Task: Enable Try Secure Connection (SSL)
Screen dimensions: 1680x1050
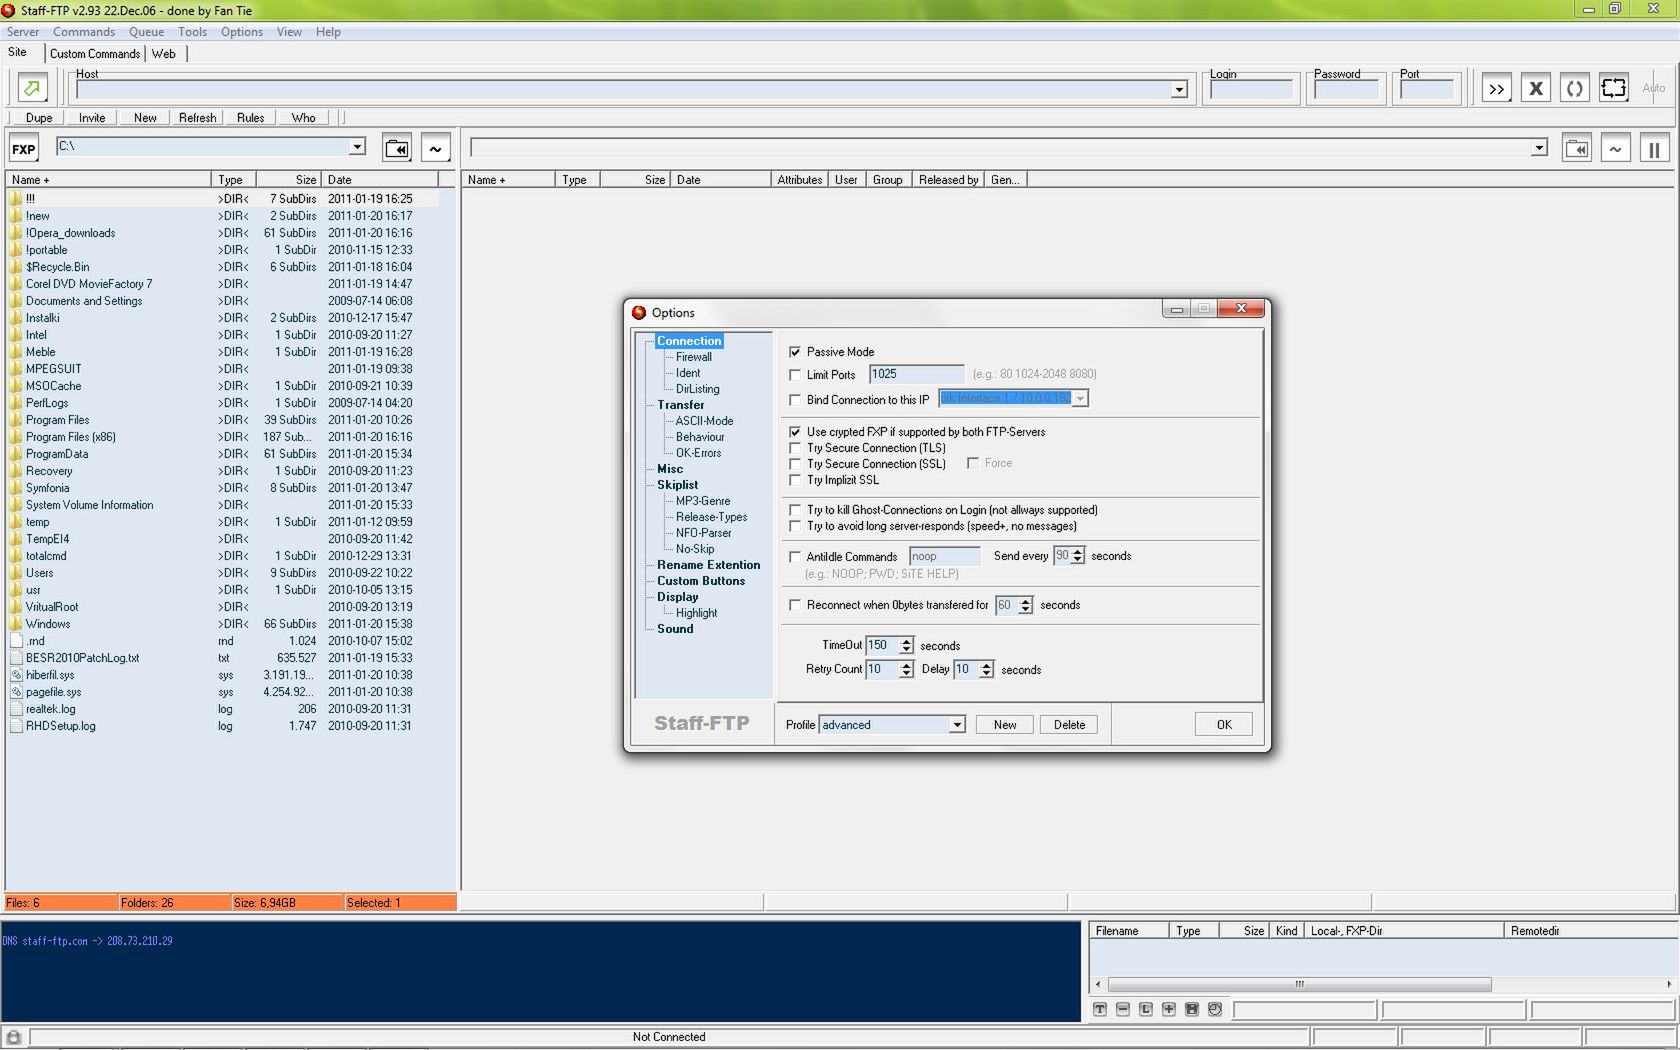Action: pyautogui.click(x=795, y=464)
